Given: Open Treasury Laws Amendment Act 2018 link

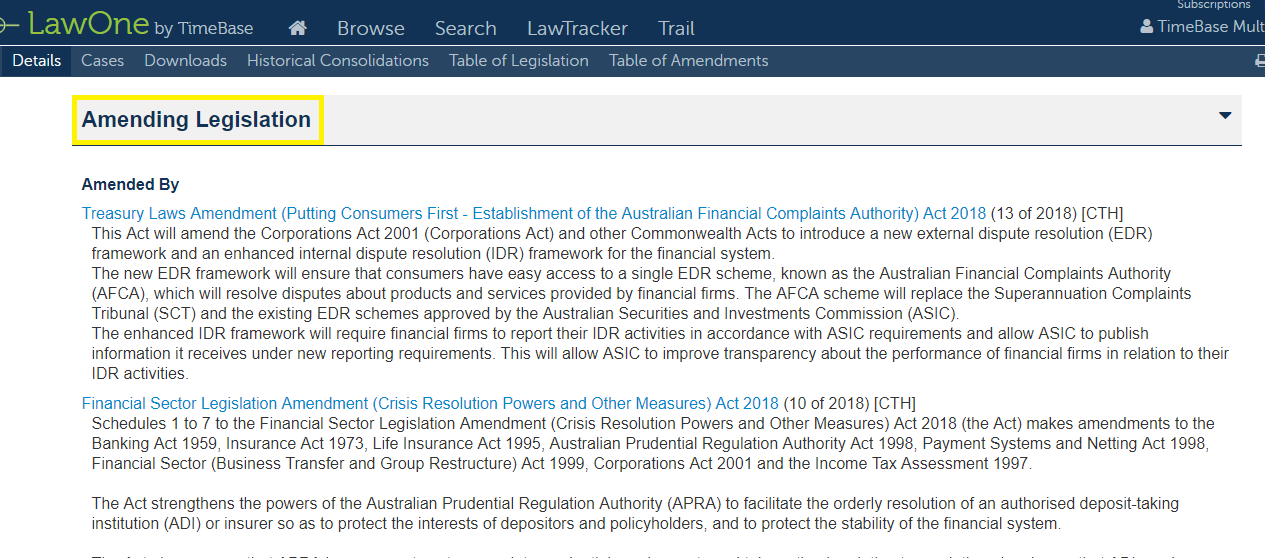Looking at the screenshot, I should coord(534,213).
